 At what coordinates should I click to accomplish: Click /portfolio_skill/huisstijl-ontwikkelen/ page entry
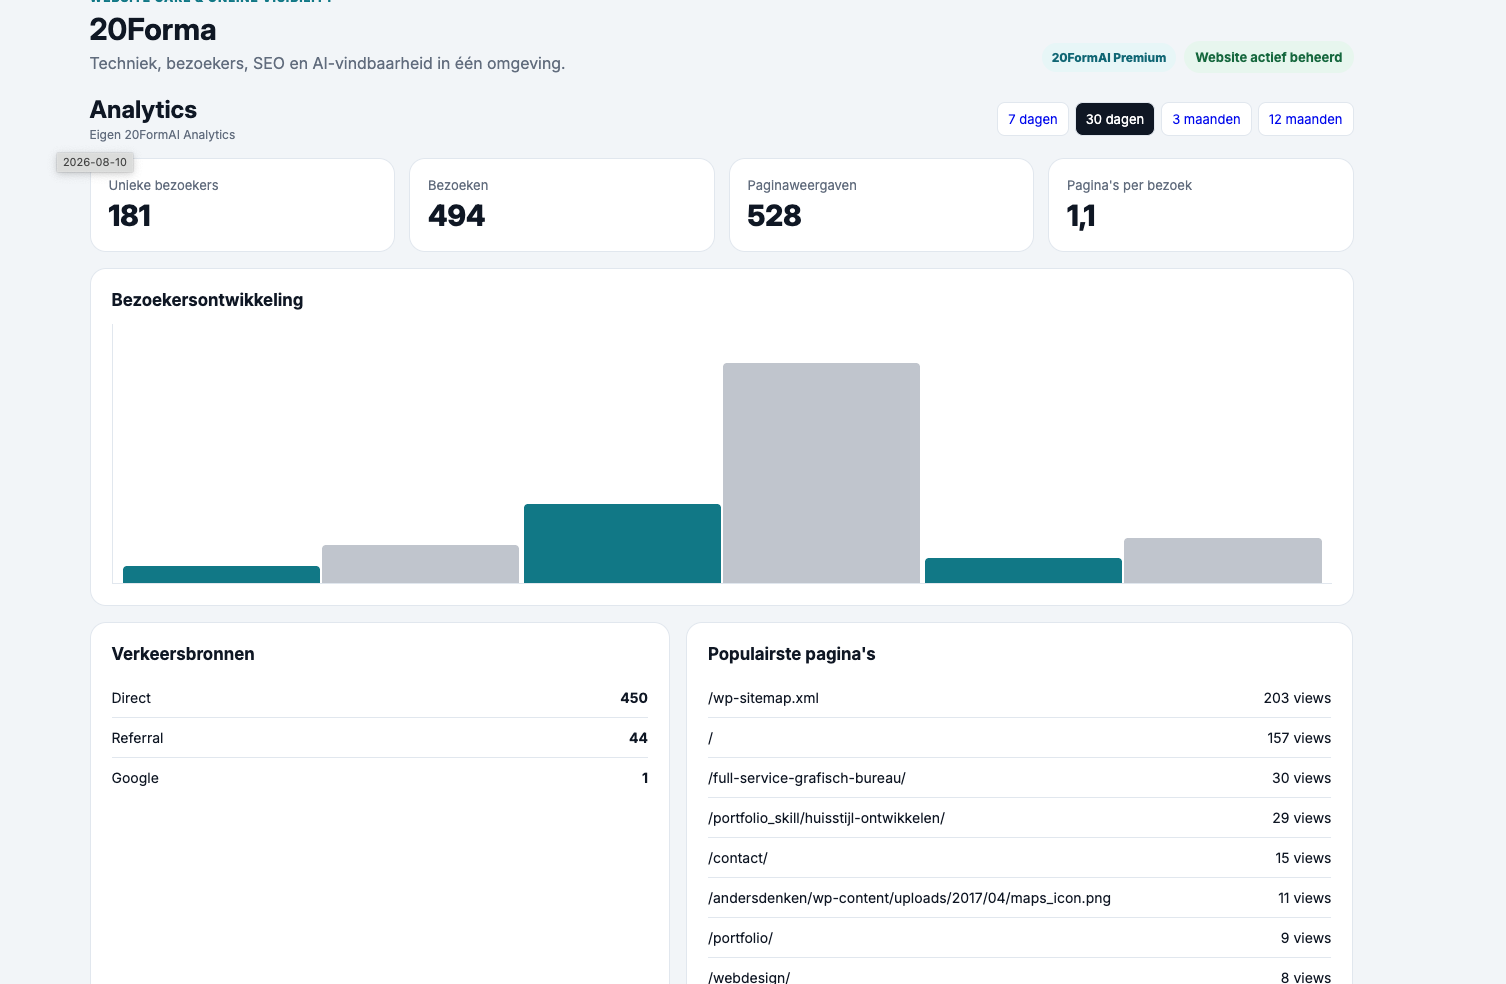click(1019, 818)
